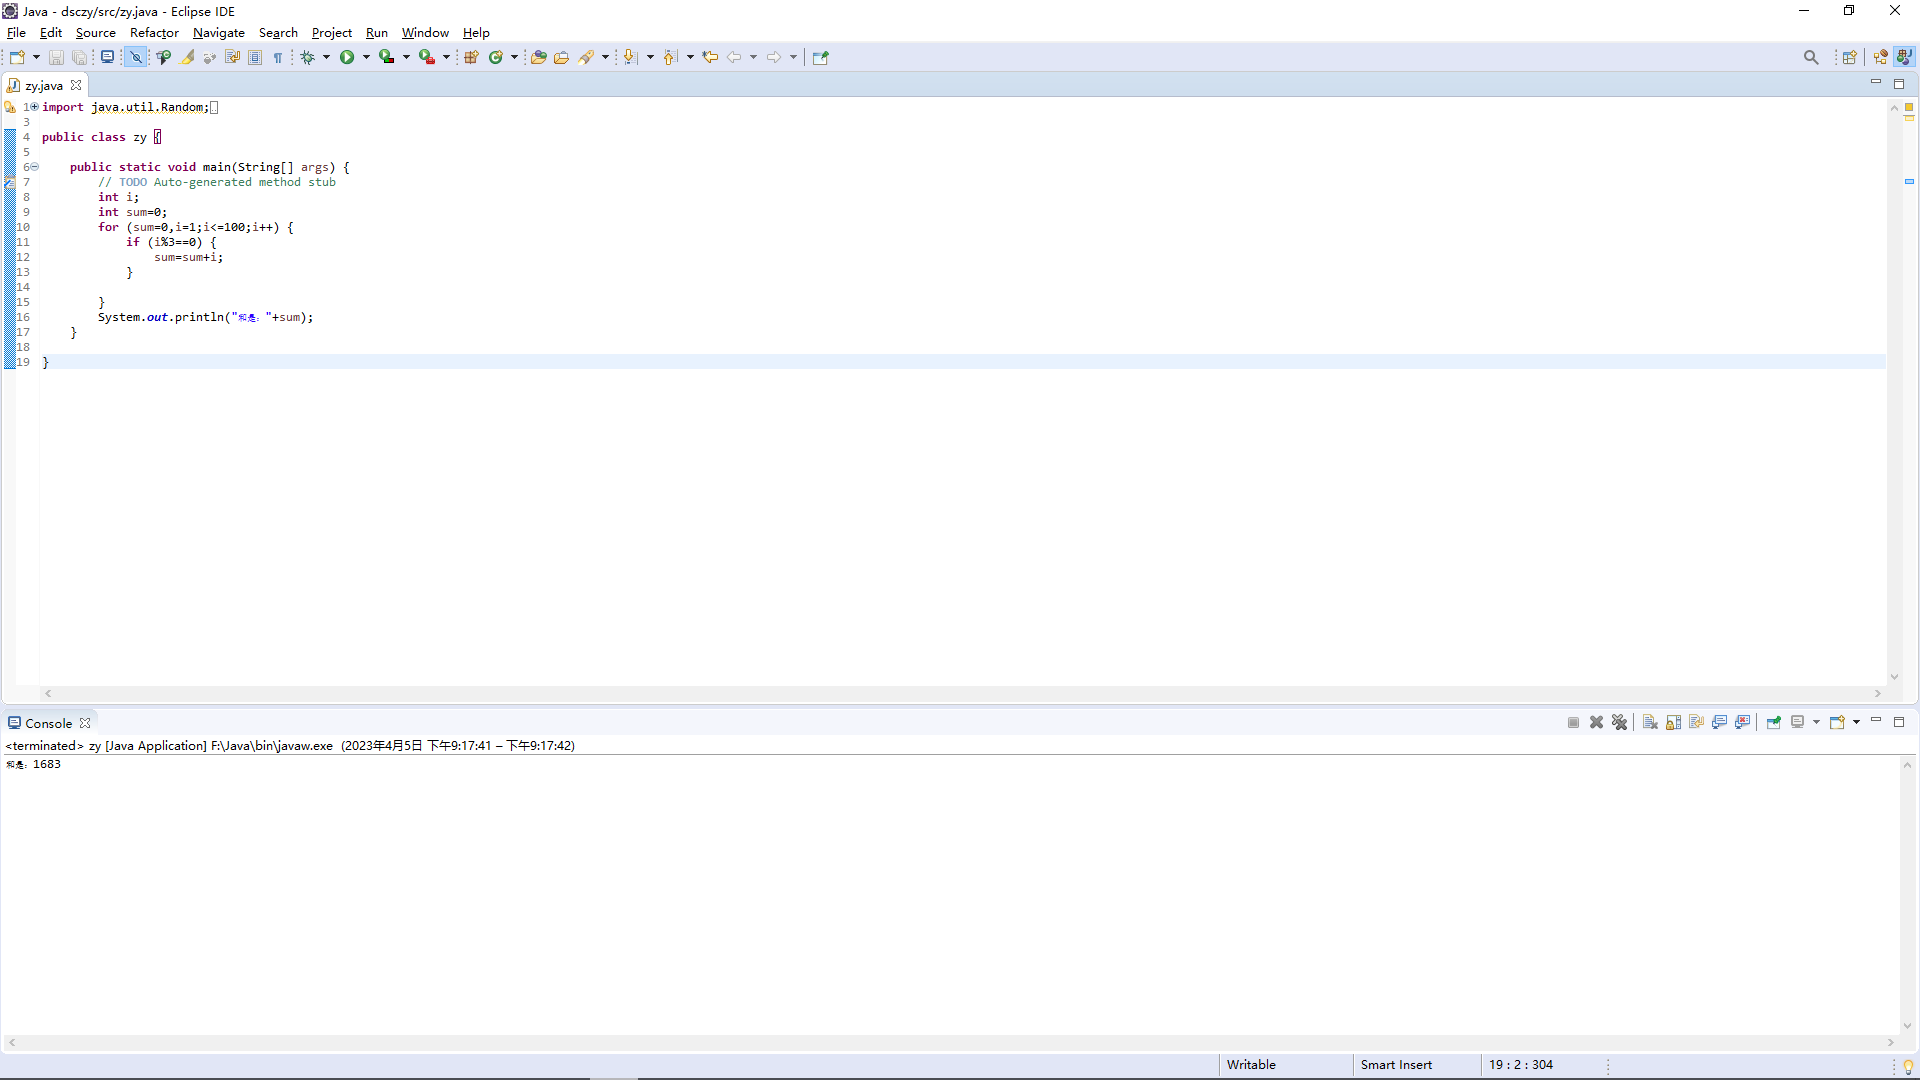Toggle Scroll Lock in Console

click(x=1673, y=722)
